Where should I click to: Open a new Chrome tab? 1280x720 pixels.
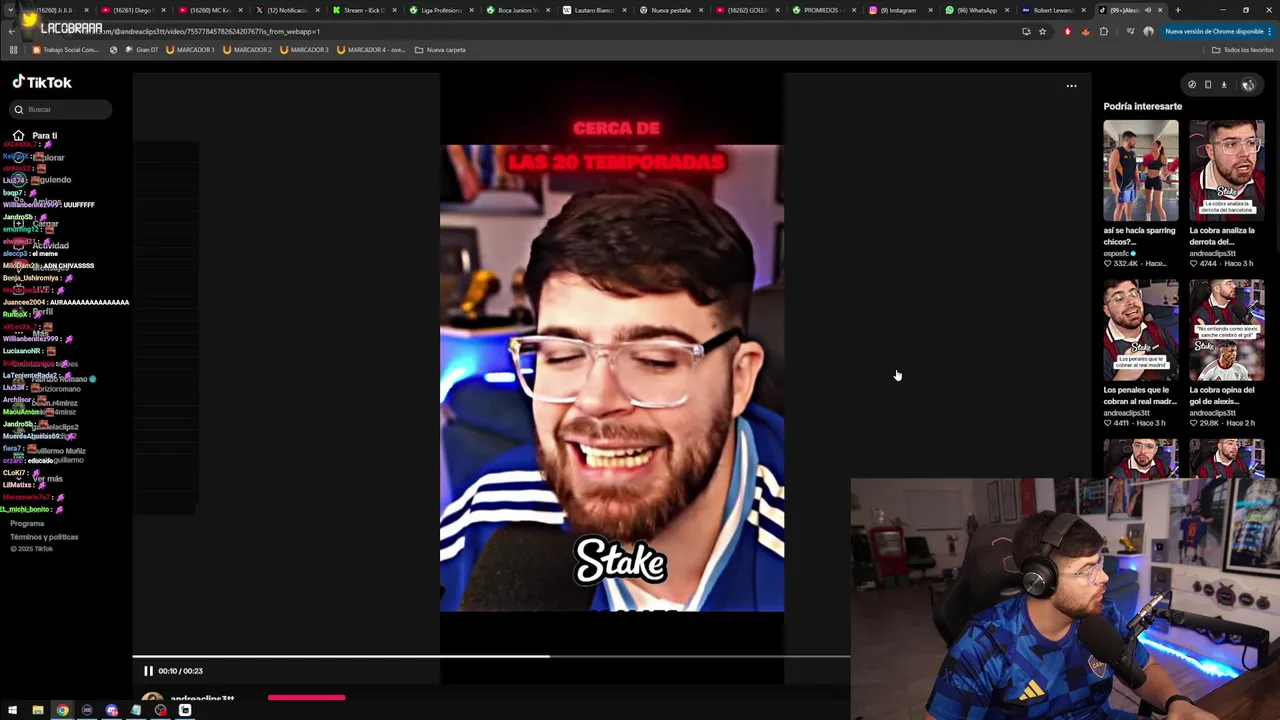1178,10
